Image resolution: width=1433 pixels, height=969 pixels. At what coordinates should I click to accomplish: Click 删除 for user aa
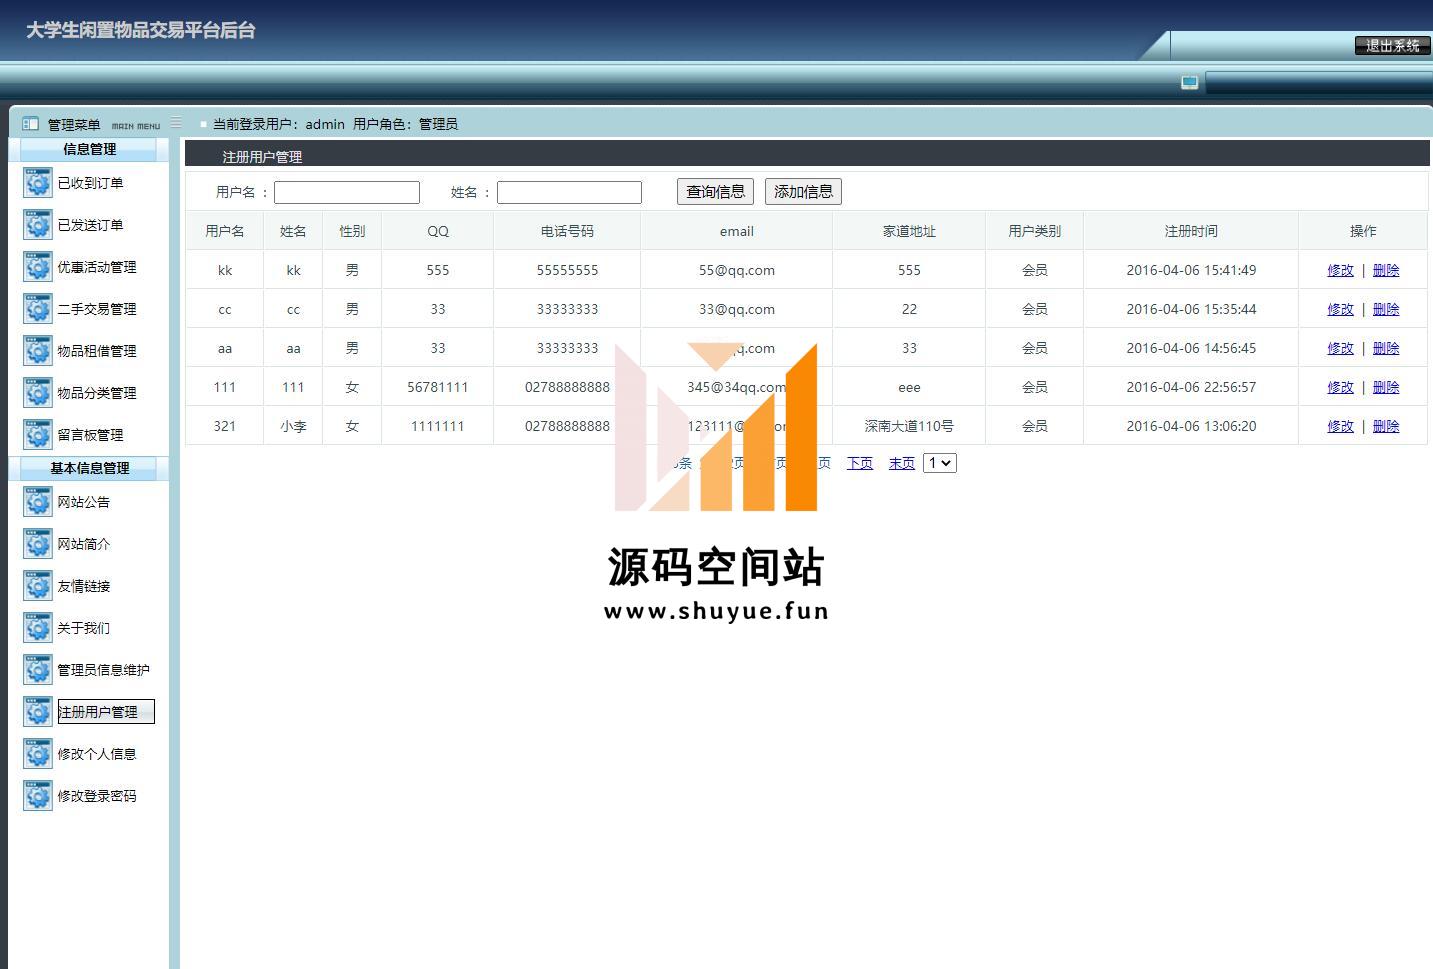click(x=1386, y=348)
